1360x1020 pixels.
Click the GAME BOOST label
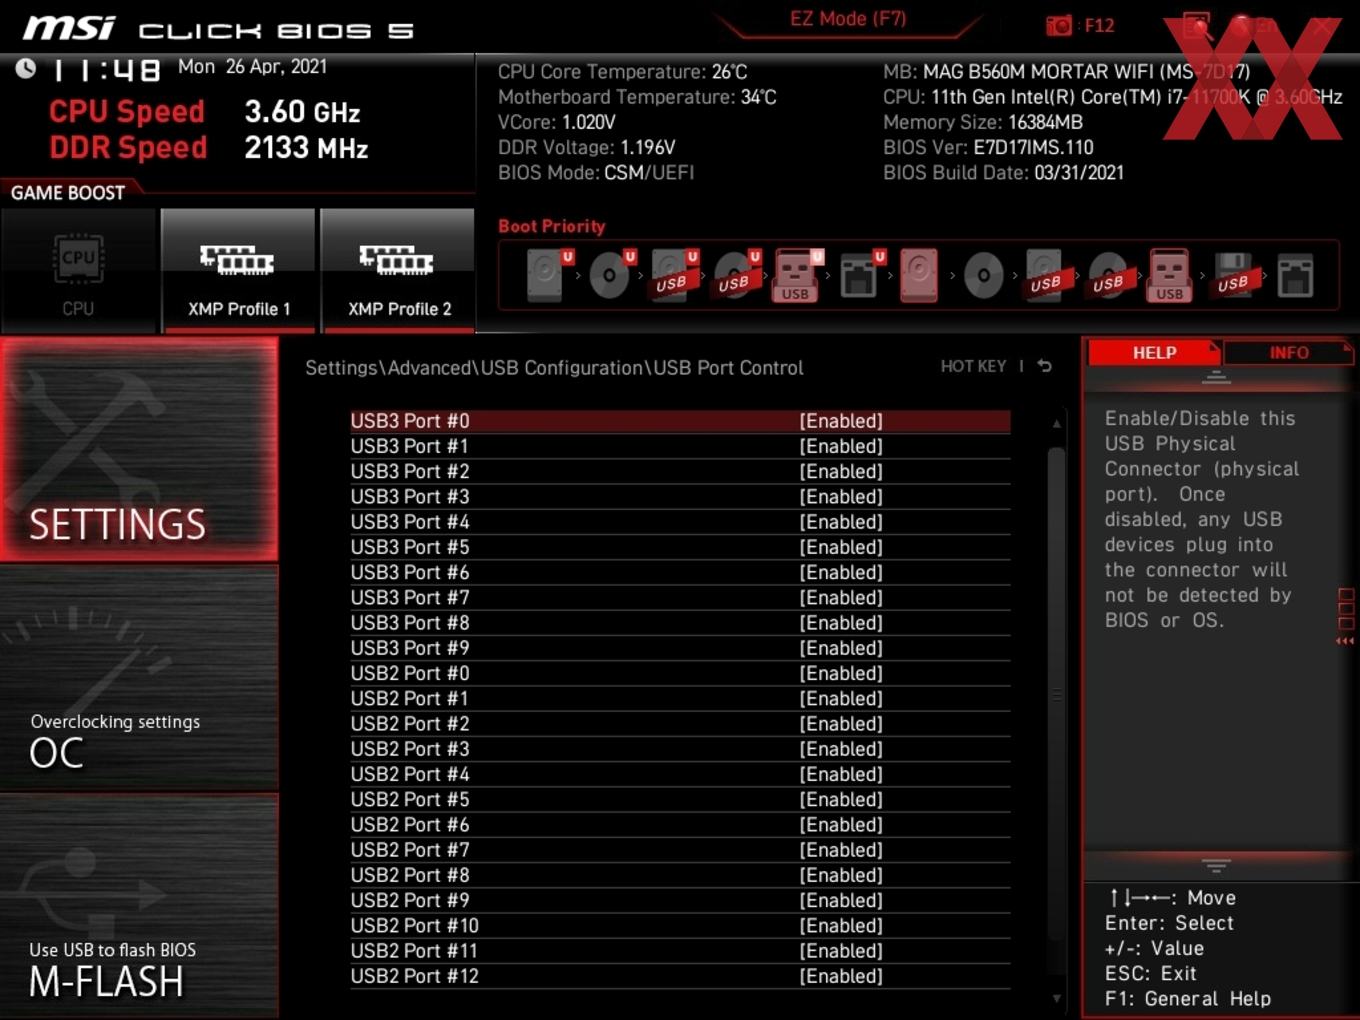tap(68, 193)
